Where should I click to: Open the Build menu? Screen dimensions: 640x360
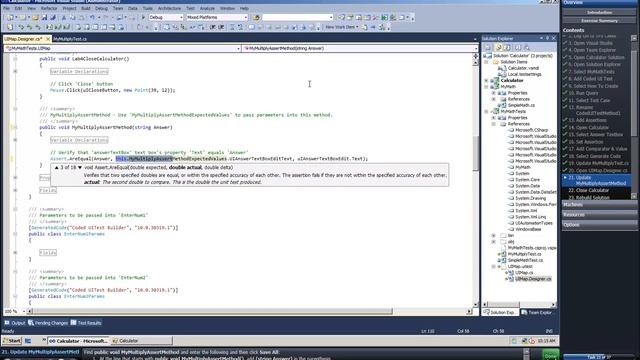pyautogui.click(x=86, y=8)
